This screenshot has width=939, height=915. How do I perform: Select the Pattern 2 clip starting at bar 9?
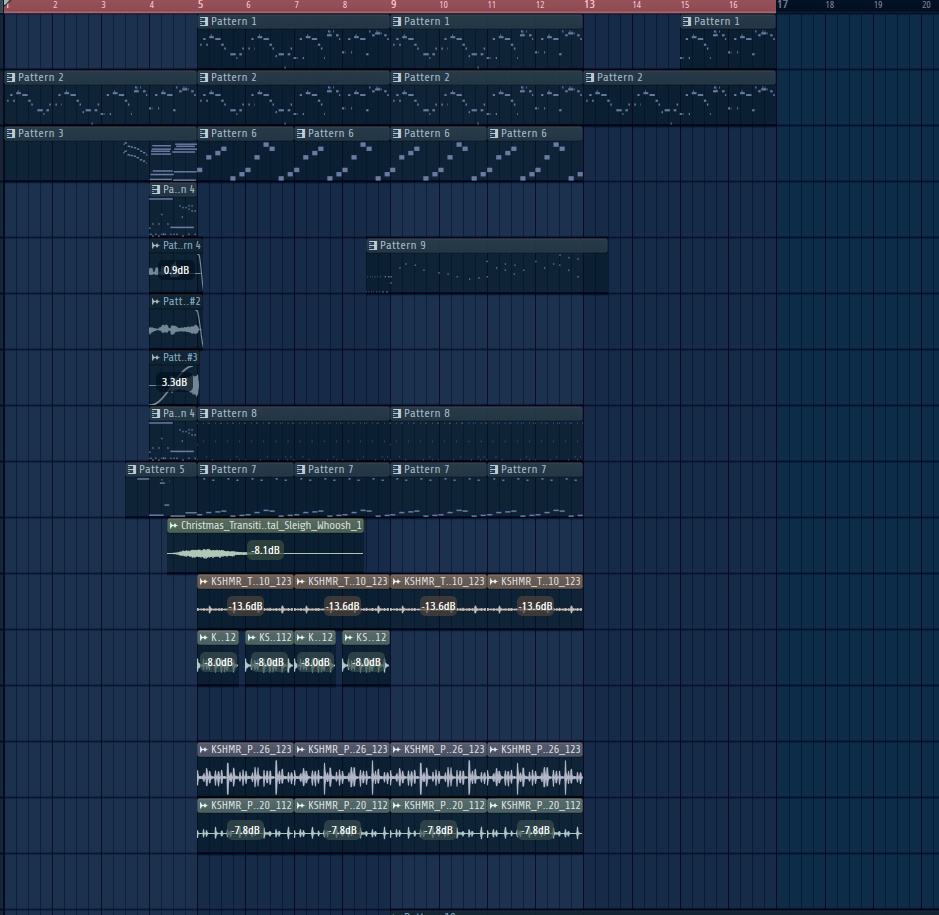pyautogui.click(x=486, y=98)
